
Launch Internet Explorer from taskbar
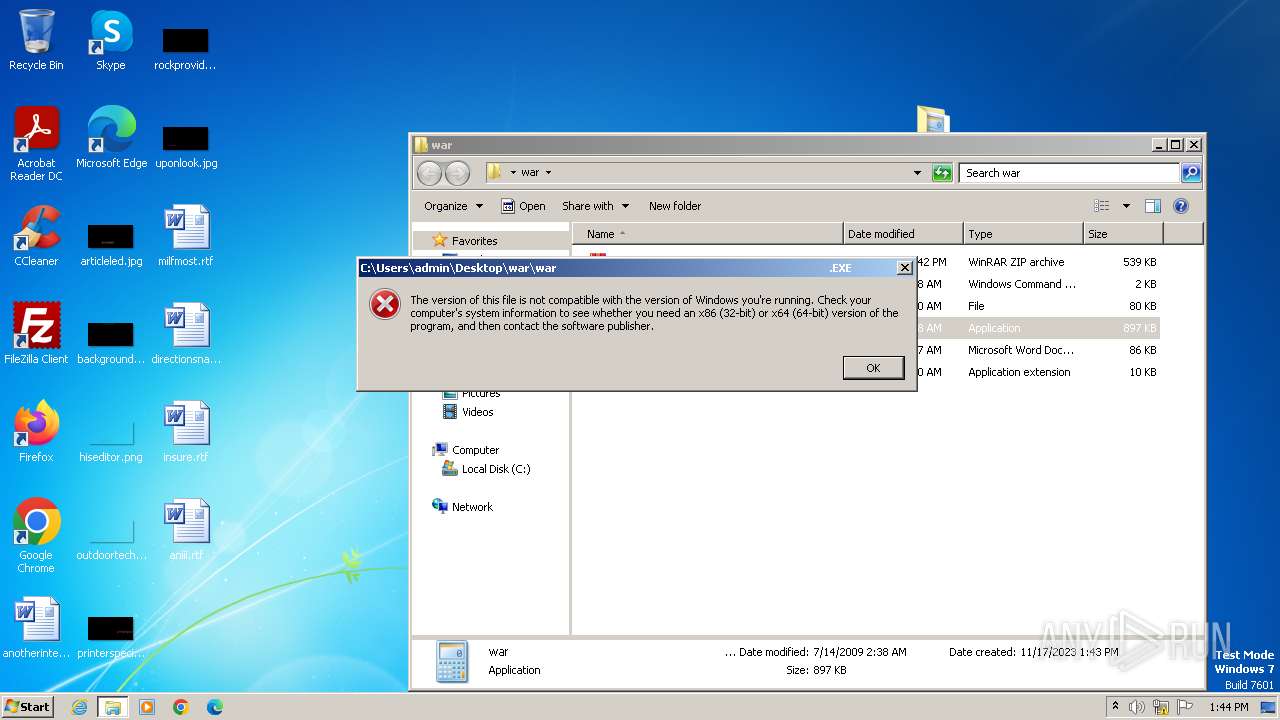[79, 707]
